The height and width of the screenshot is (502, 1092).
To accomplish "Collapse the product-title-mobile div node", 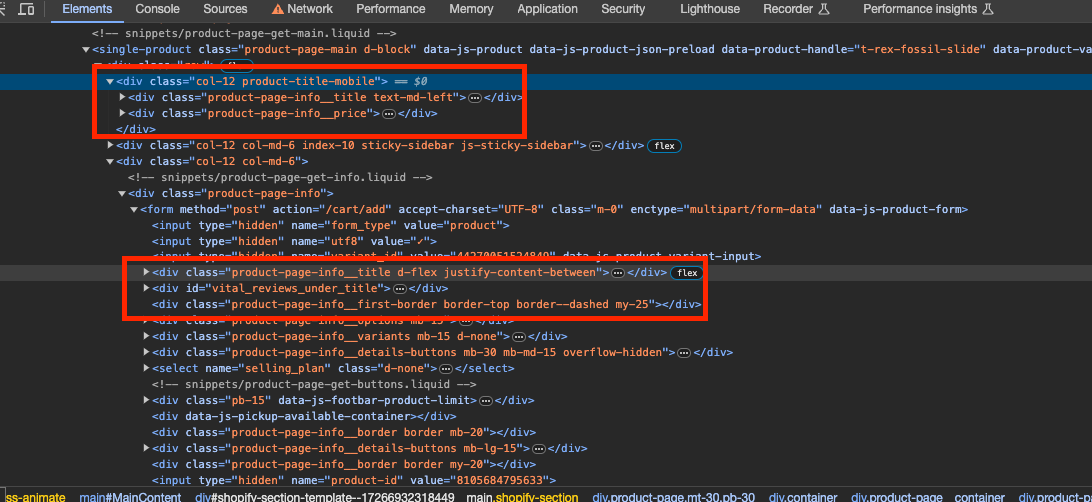I will tap(110, 81).
